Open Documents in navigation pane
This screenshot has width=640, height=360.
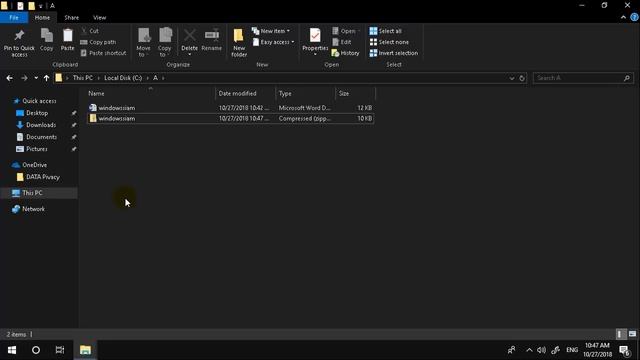(x=41, y=137)
